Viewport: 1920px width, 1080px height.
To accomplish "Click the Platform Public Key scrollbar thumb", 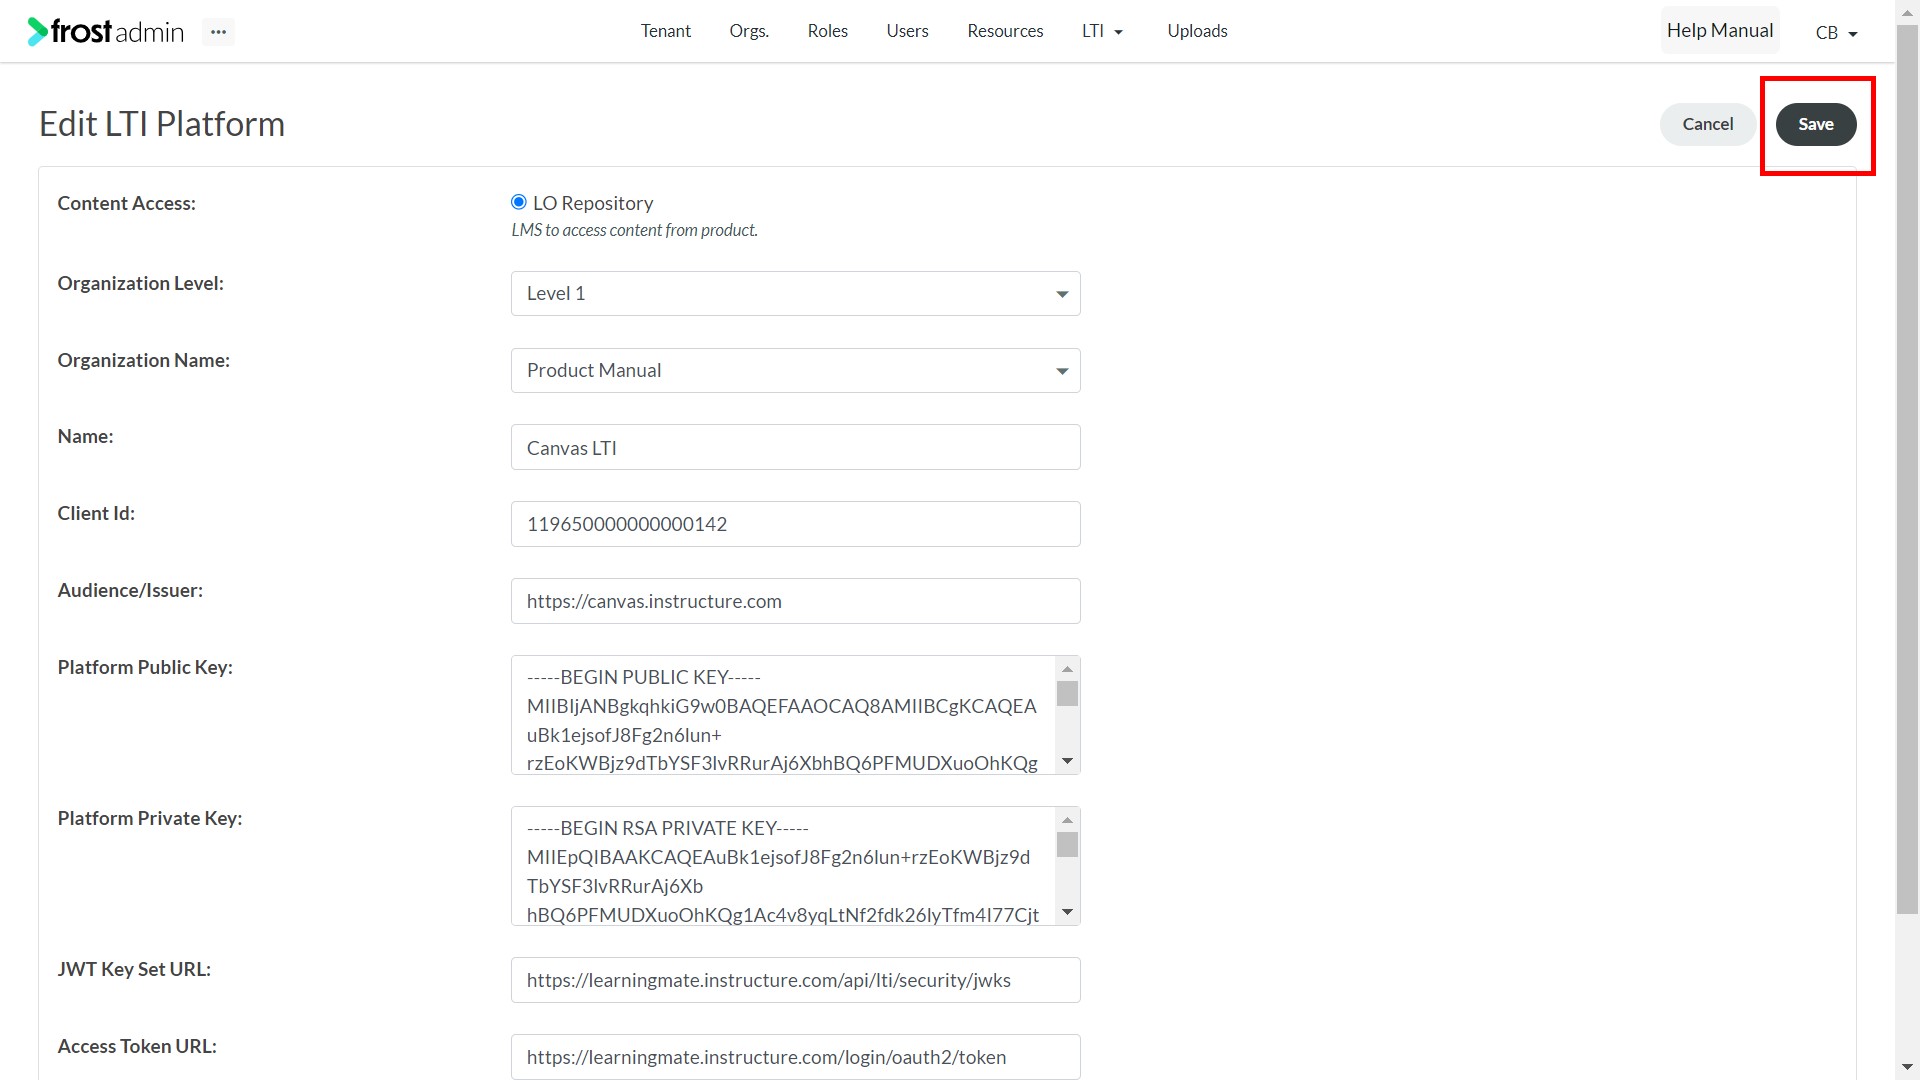I will (x=1067, y=693).
